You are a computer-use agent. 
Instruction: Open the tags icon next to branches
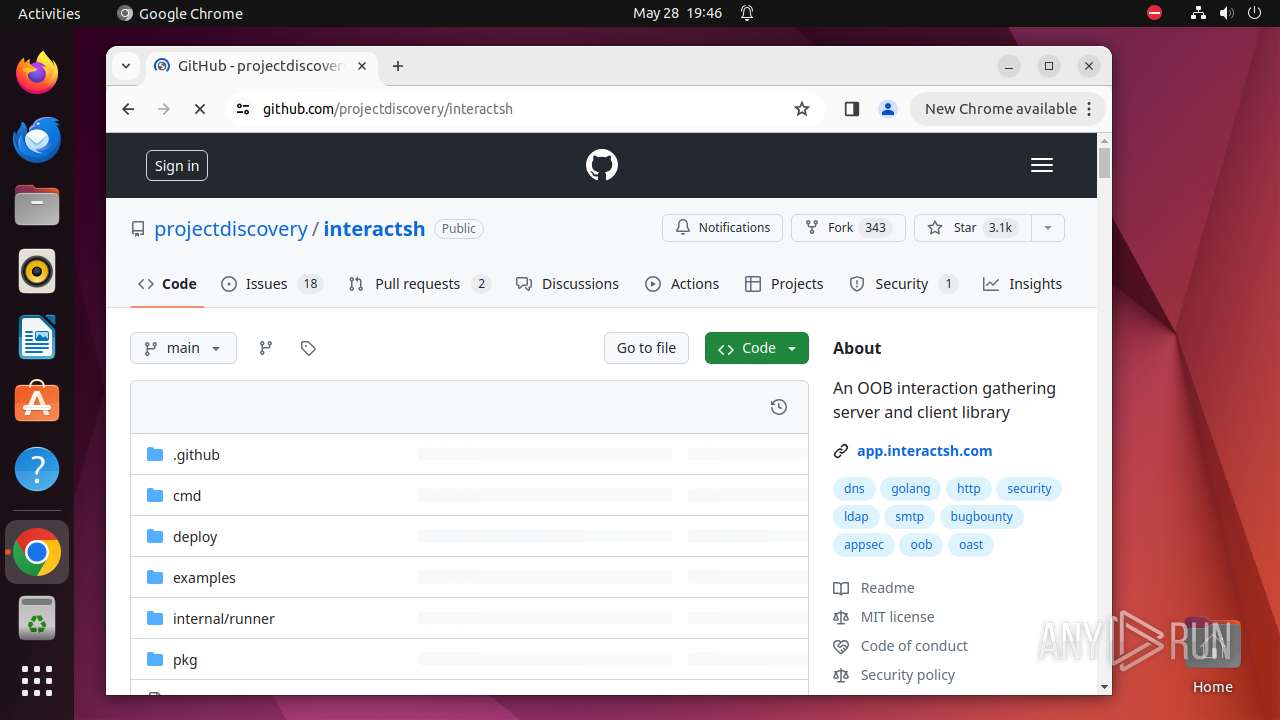pos(308,348)
